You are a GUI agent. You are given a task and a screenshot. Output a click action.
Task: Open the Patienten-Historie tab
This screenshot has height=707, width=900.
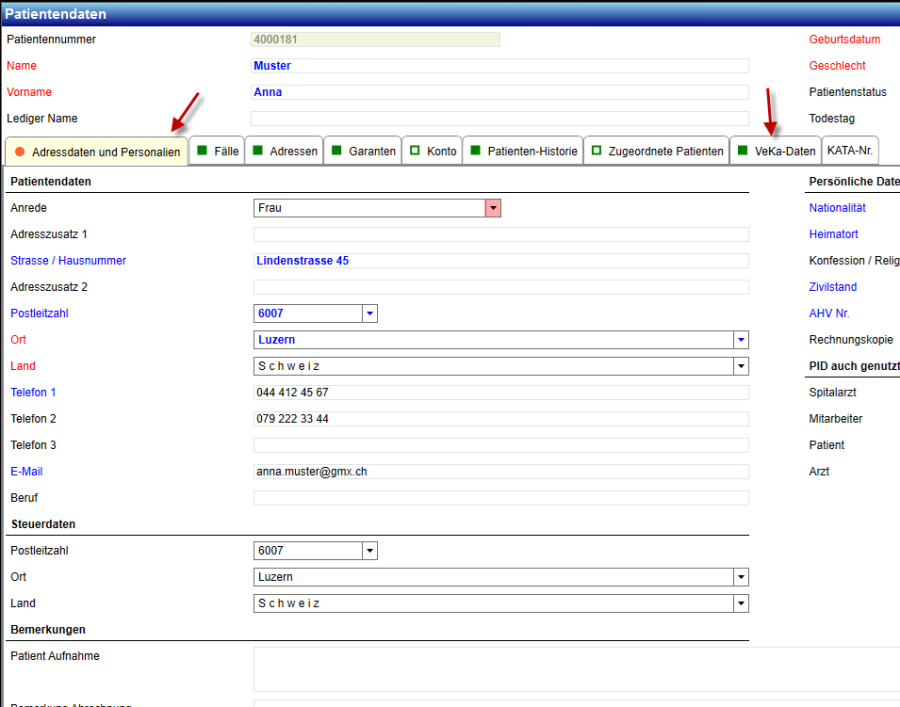point(524,151)
